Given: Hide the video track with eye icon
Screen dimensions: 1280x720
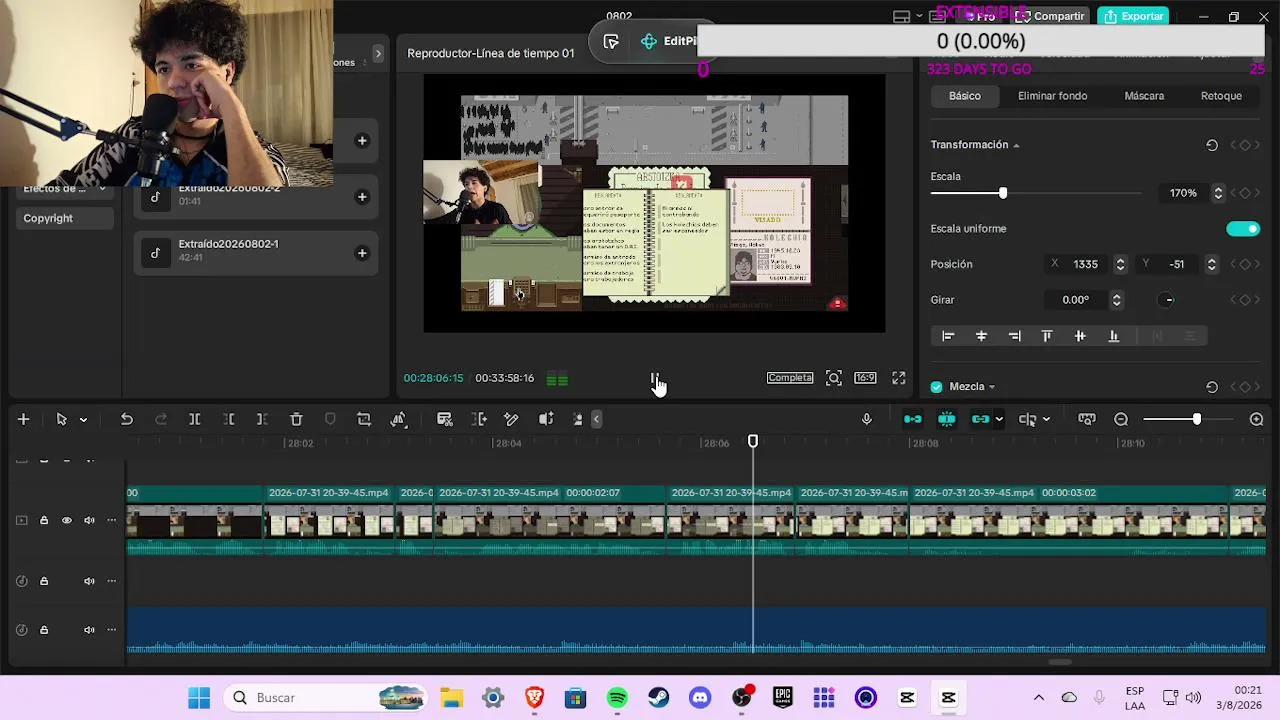Looking at the screenshot, I should click(x=67, y=520).
